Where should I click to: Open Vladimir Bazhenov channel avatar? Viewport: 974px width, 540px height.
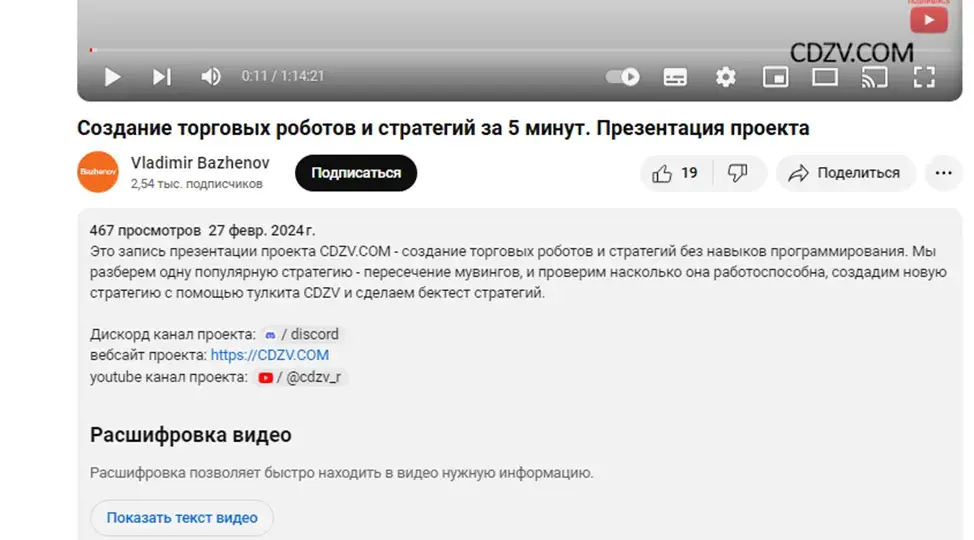pos(98,172)
